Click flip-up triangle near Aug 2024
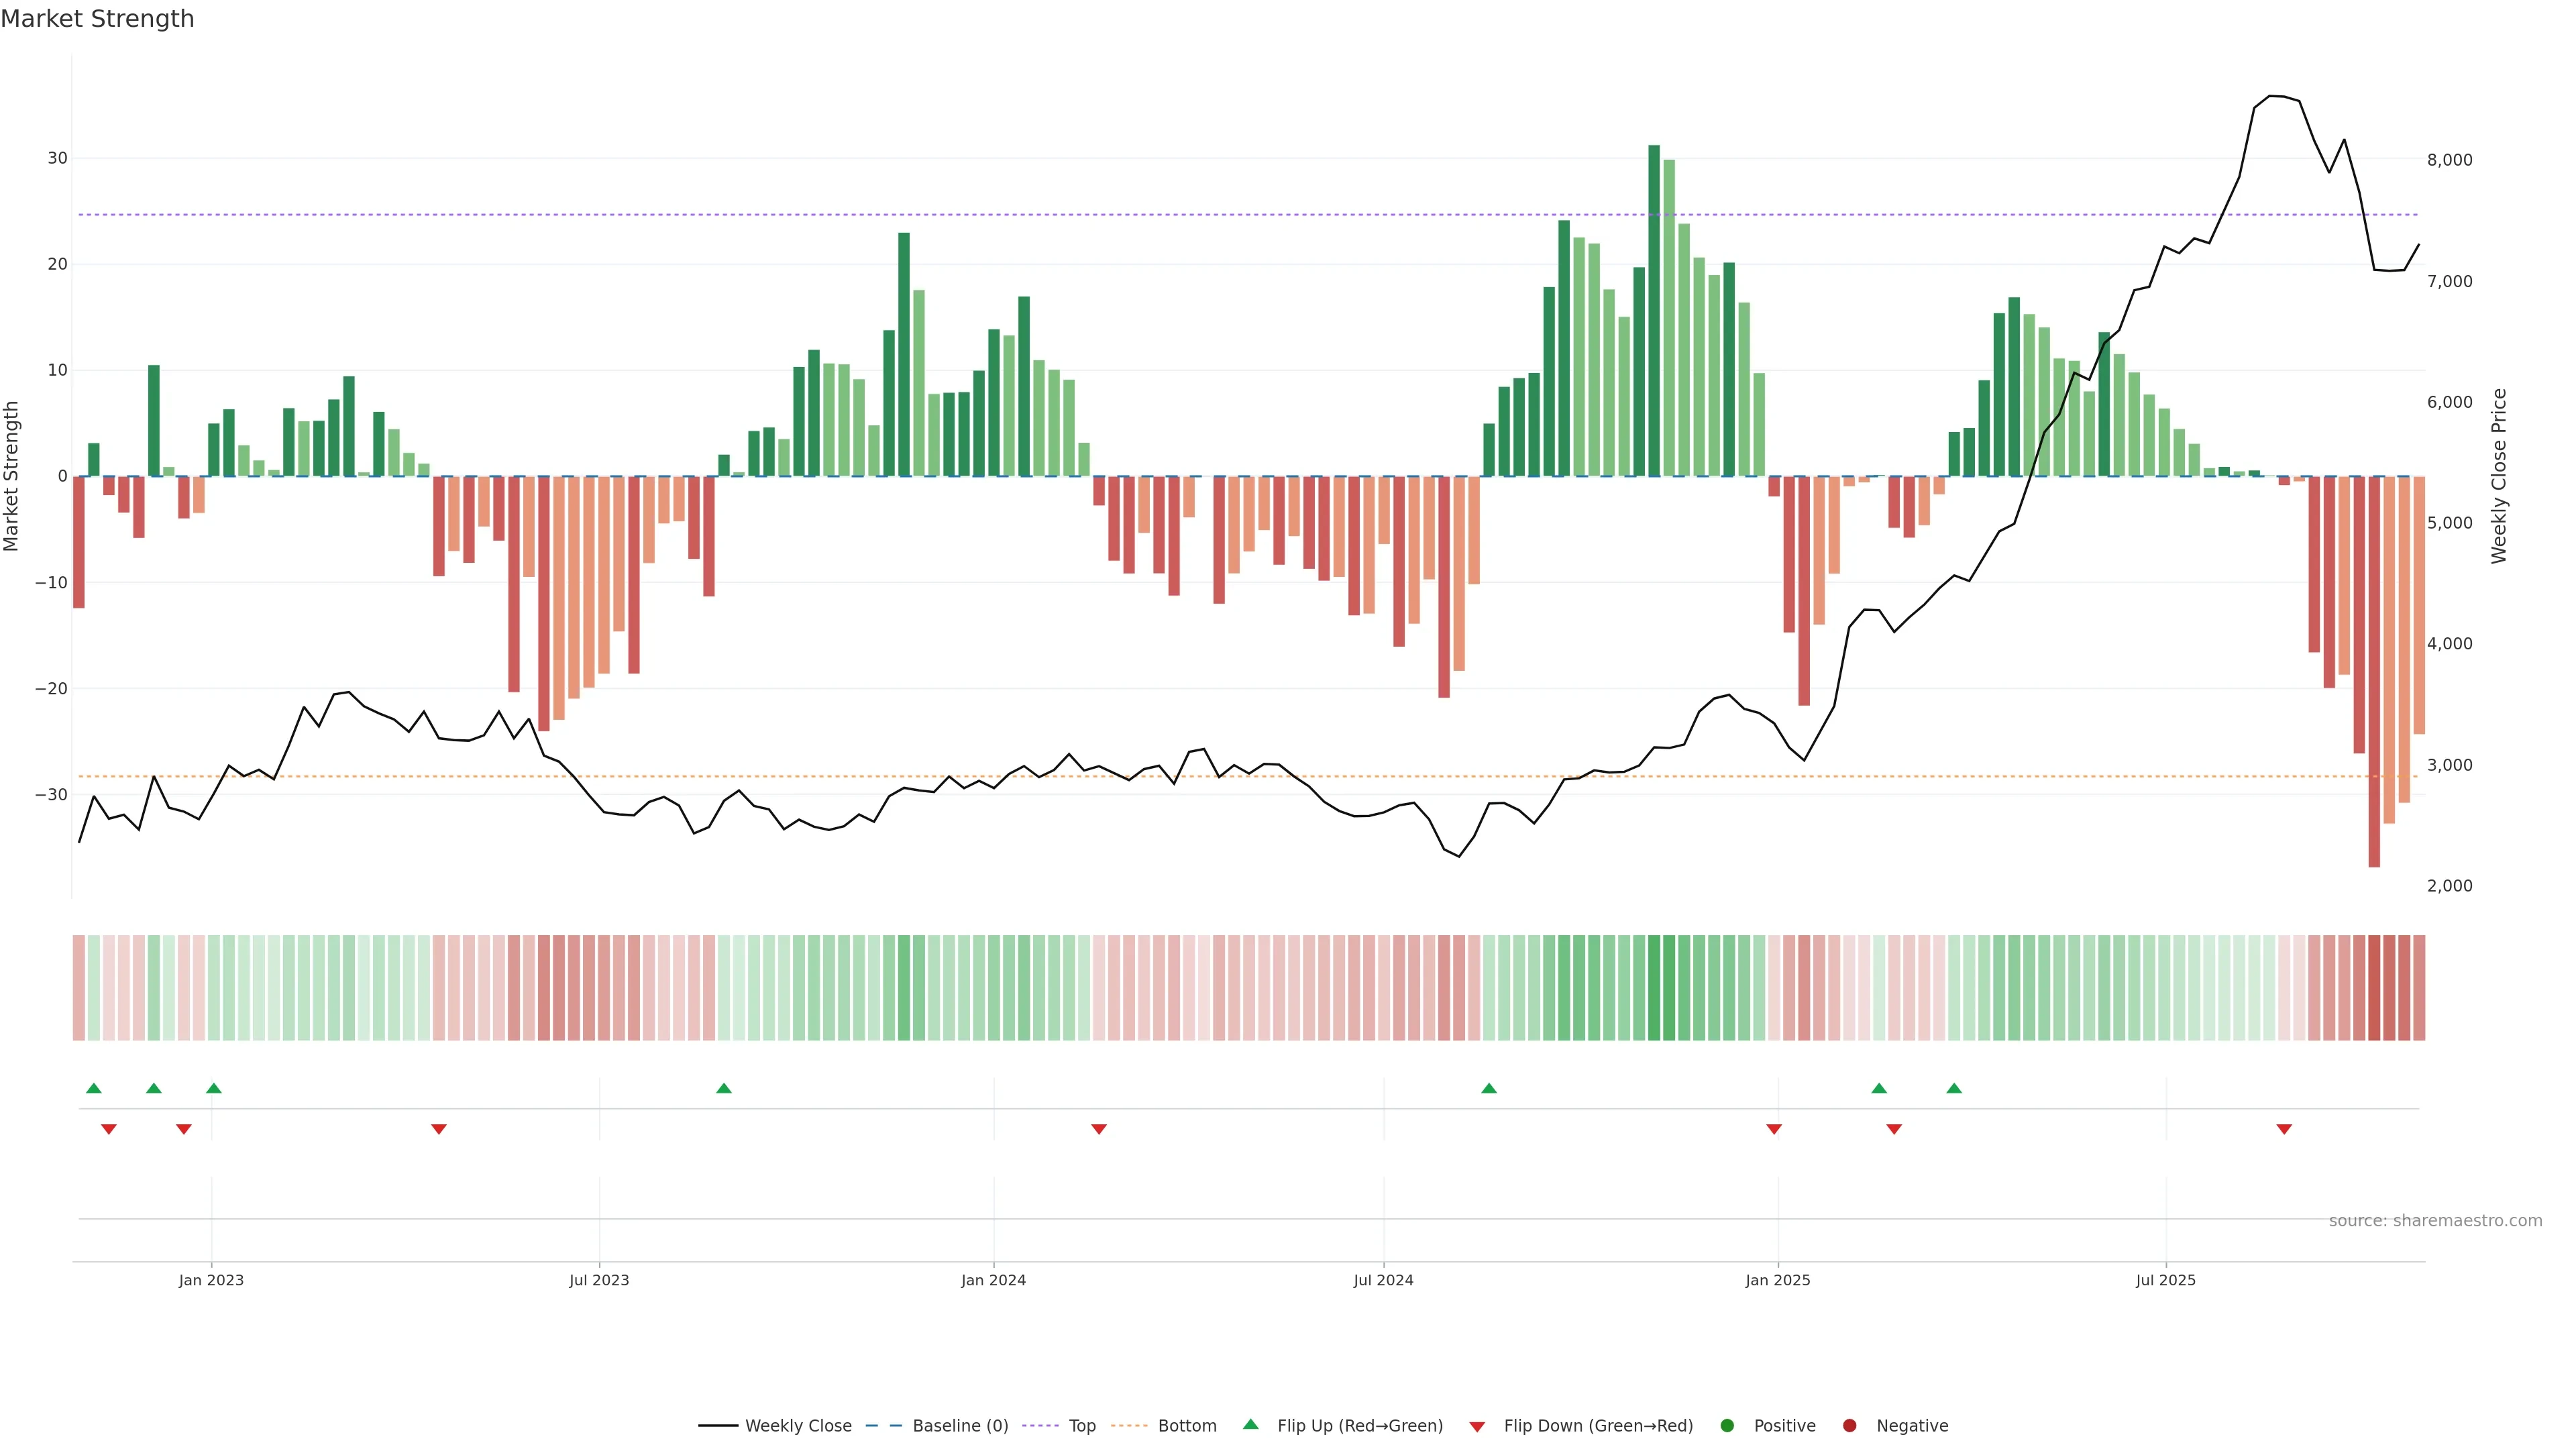Viewport: 2576px width, 1449px height. pyautogui.click(x=1489, y=1088)
